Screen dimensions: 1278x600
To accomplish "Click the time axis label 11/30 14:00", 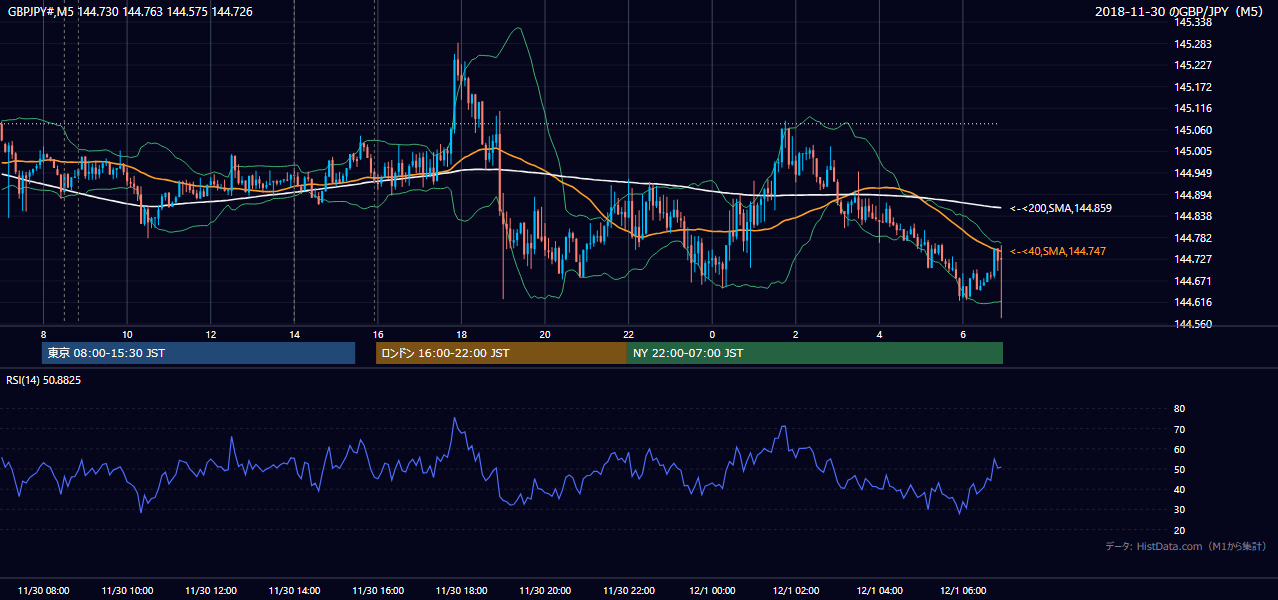I will 294,591.
